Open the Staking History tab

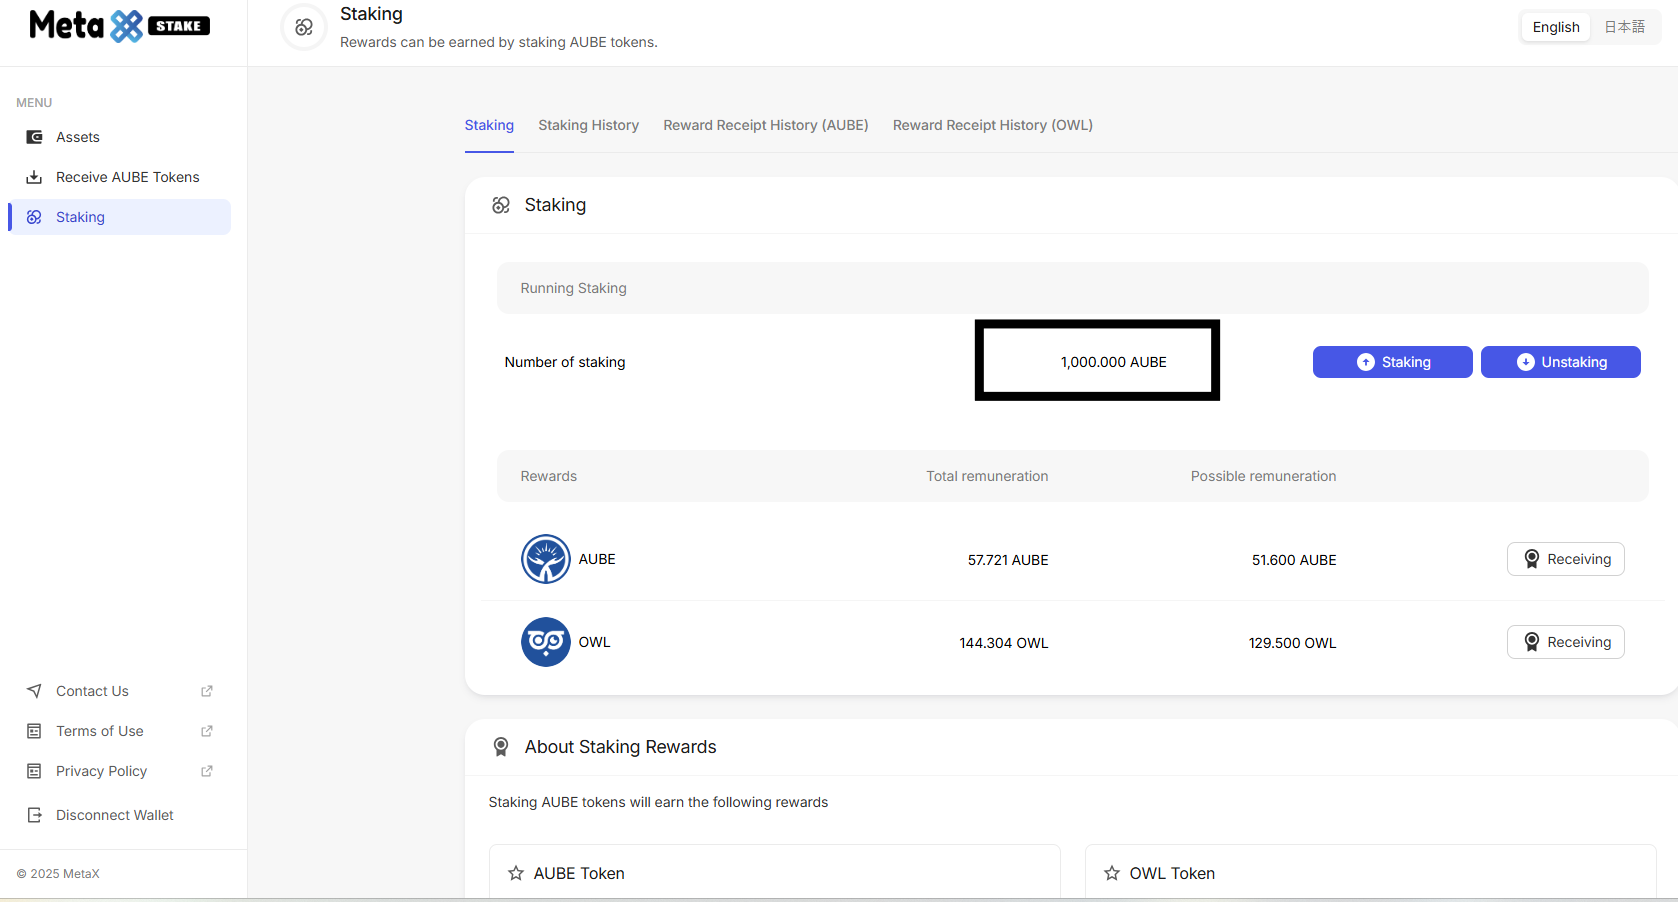[x=588, y=125]
